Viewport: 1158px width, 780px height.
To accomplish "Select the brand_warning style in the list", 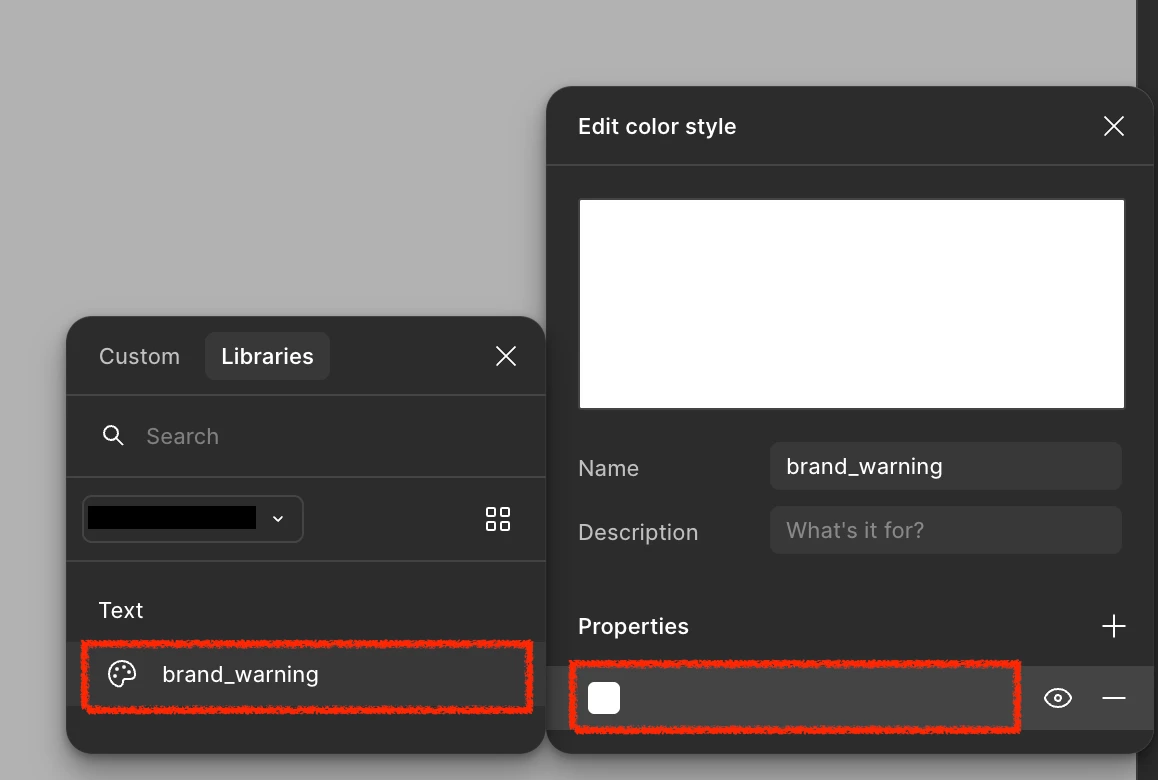I will pyautogui.click(x=240, y=674).
